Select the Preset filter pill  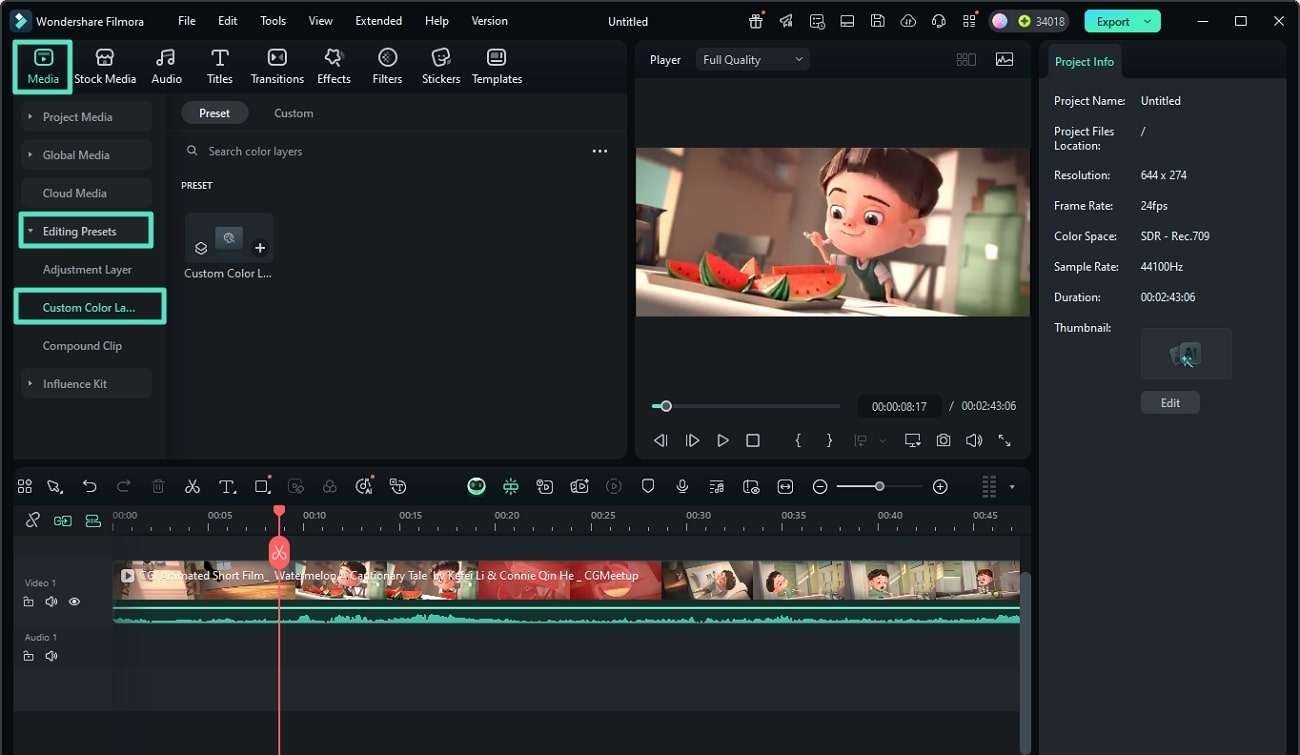214,113
